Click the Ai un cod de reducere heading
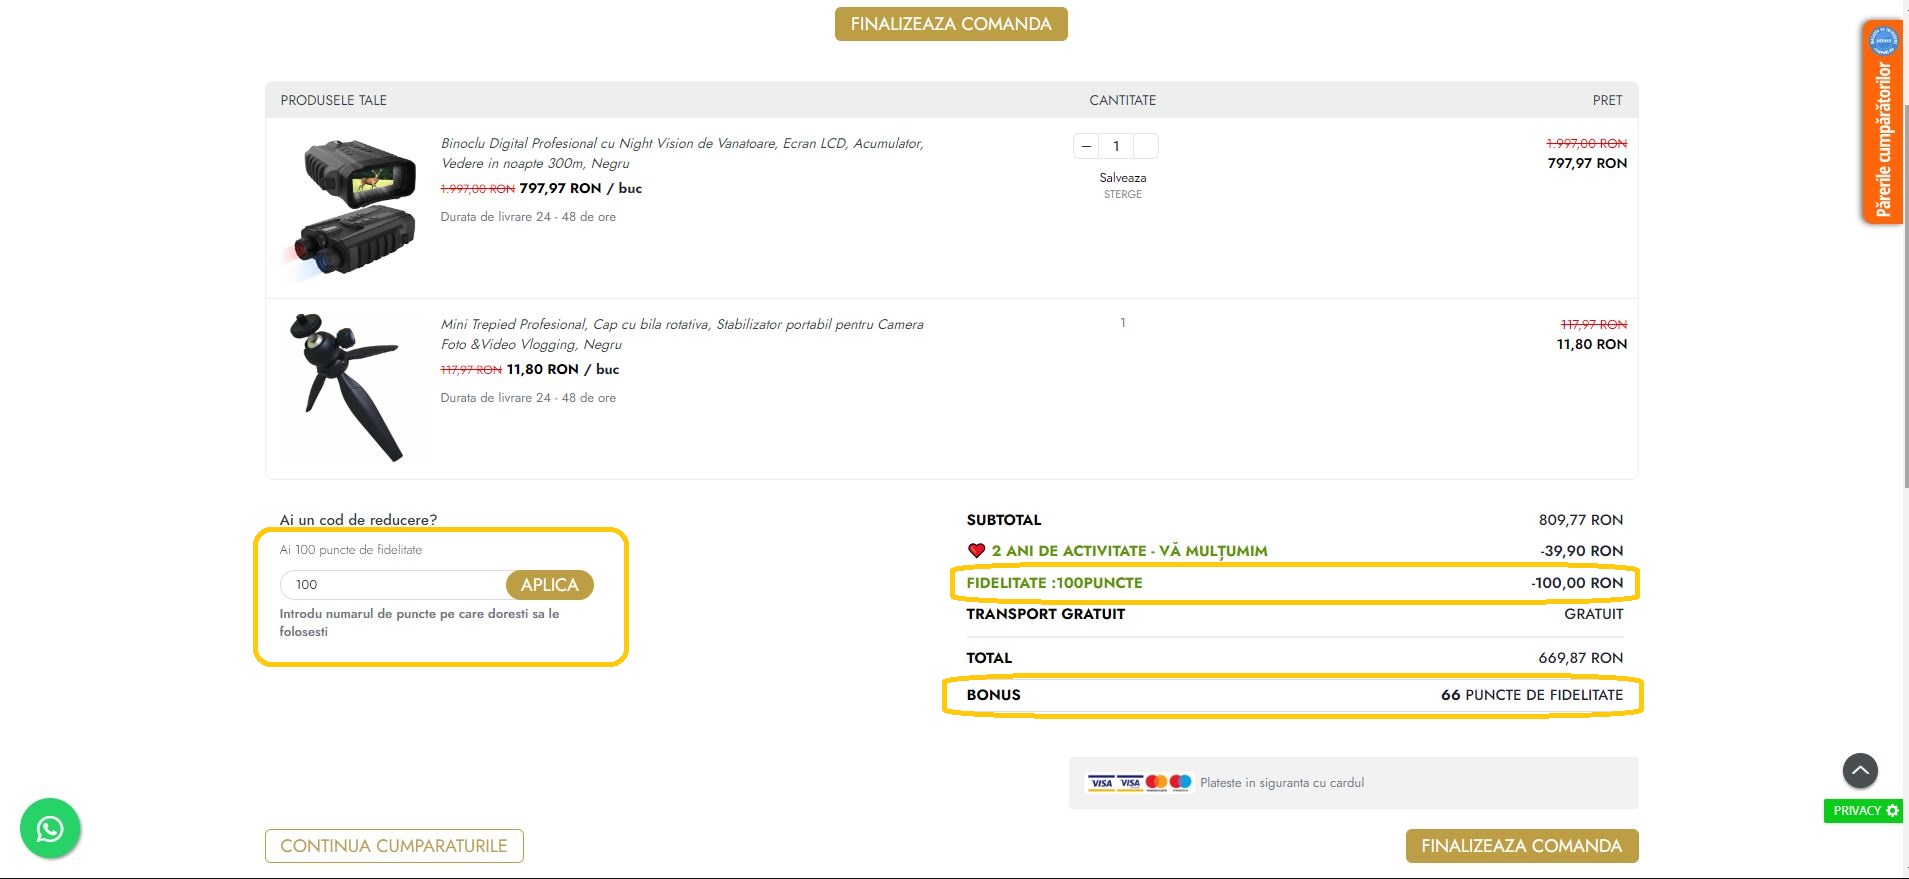This screenshot has height=879, width=1909. (x=358, y=520)
